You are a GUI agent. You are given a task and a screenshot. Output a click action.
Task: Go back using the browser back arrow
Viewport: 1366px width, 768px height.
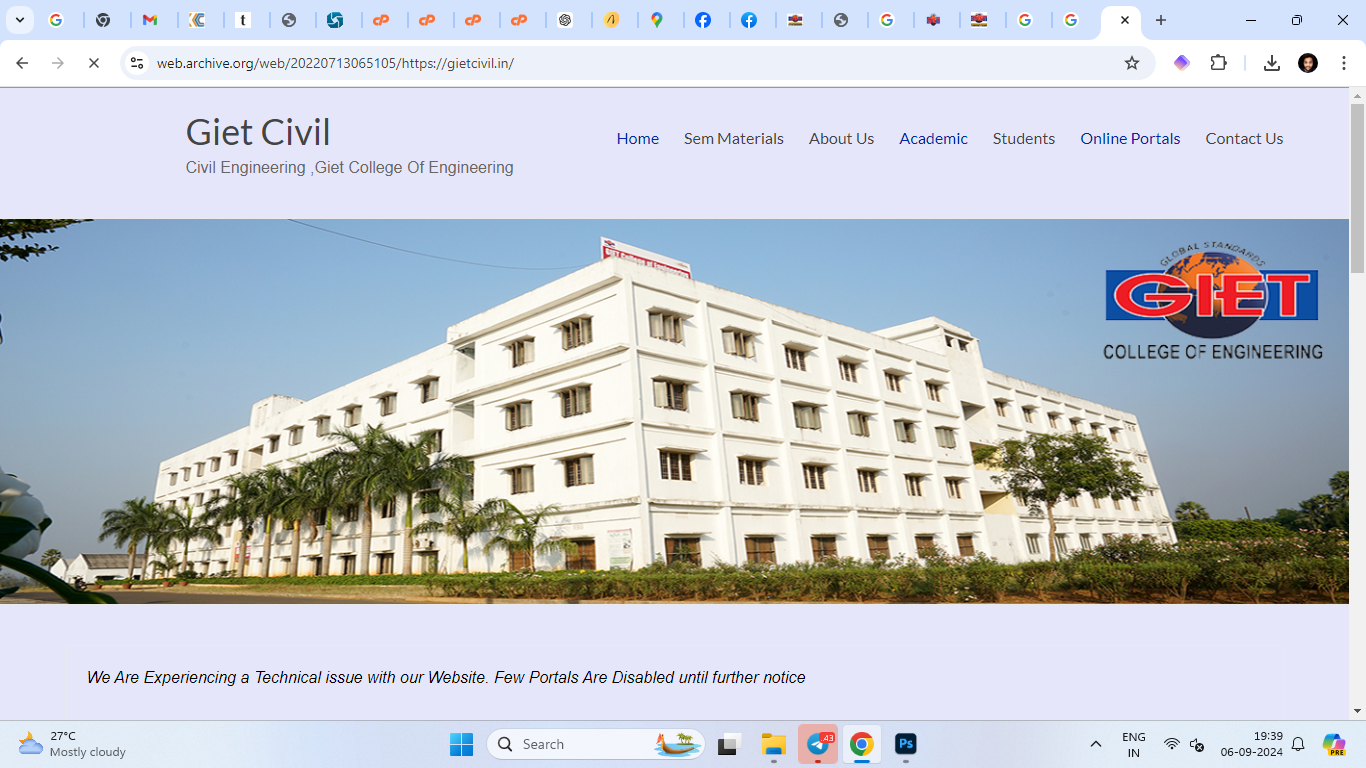pyautogui.click(x=22, y=63)
